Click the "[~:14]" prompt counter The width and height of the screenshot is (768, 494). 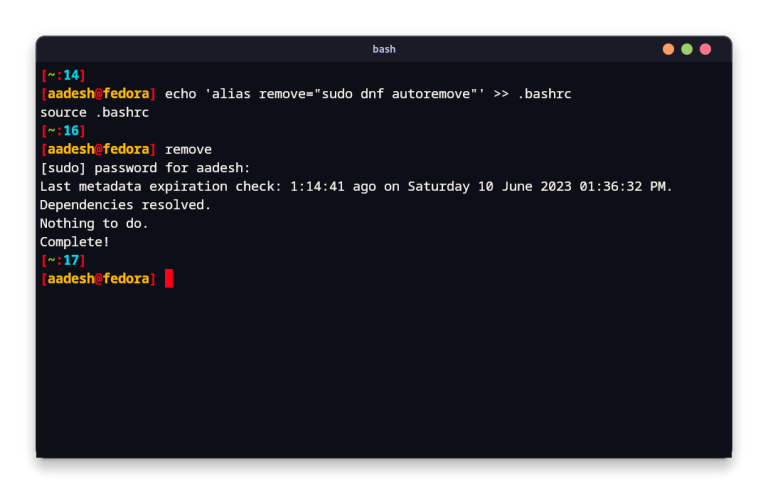(63, 75)
